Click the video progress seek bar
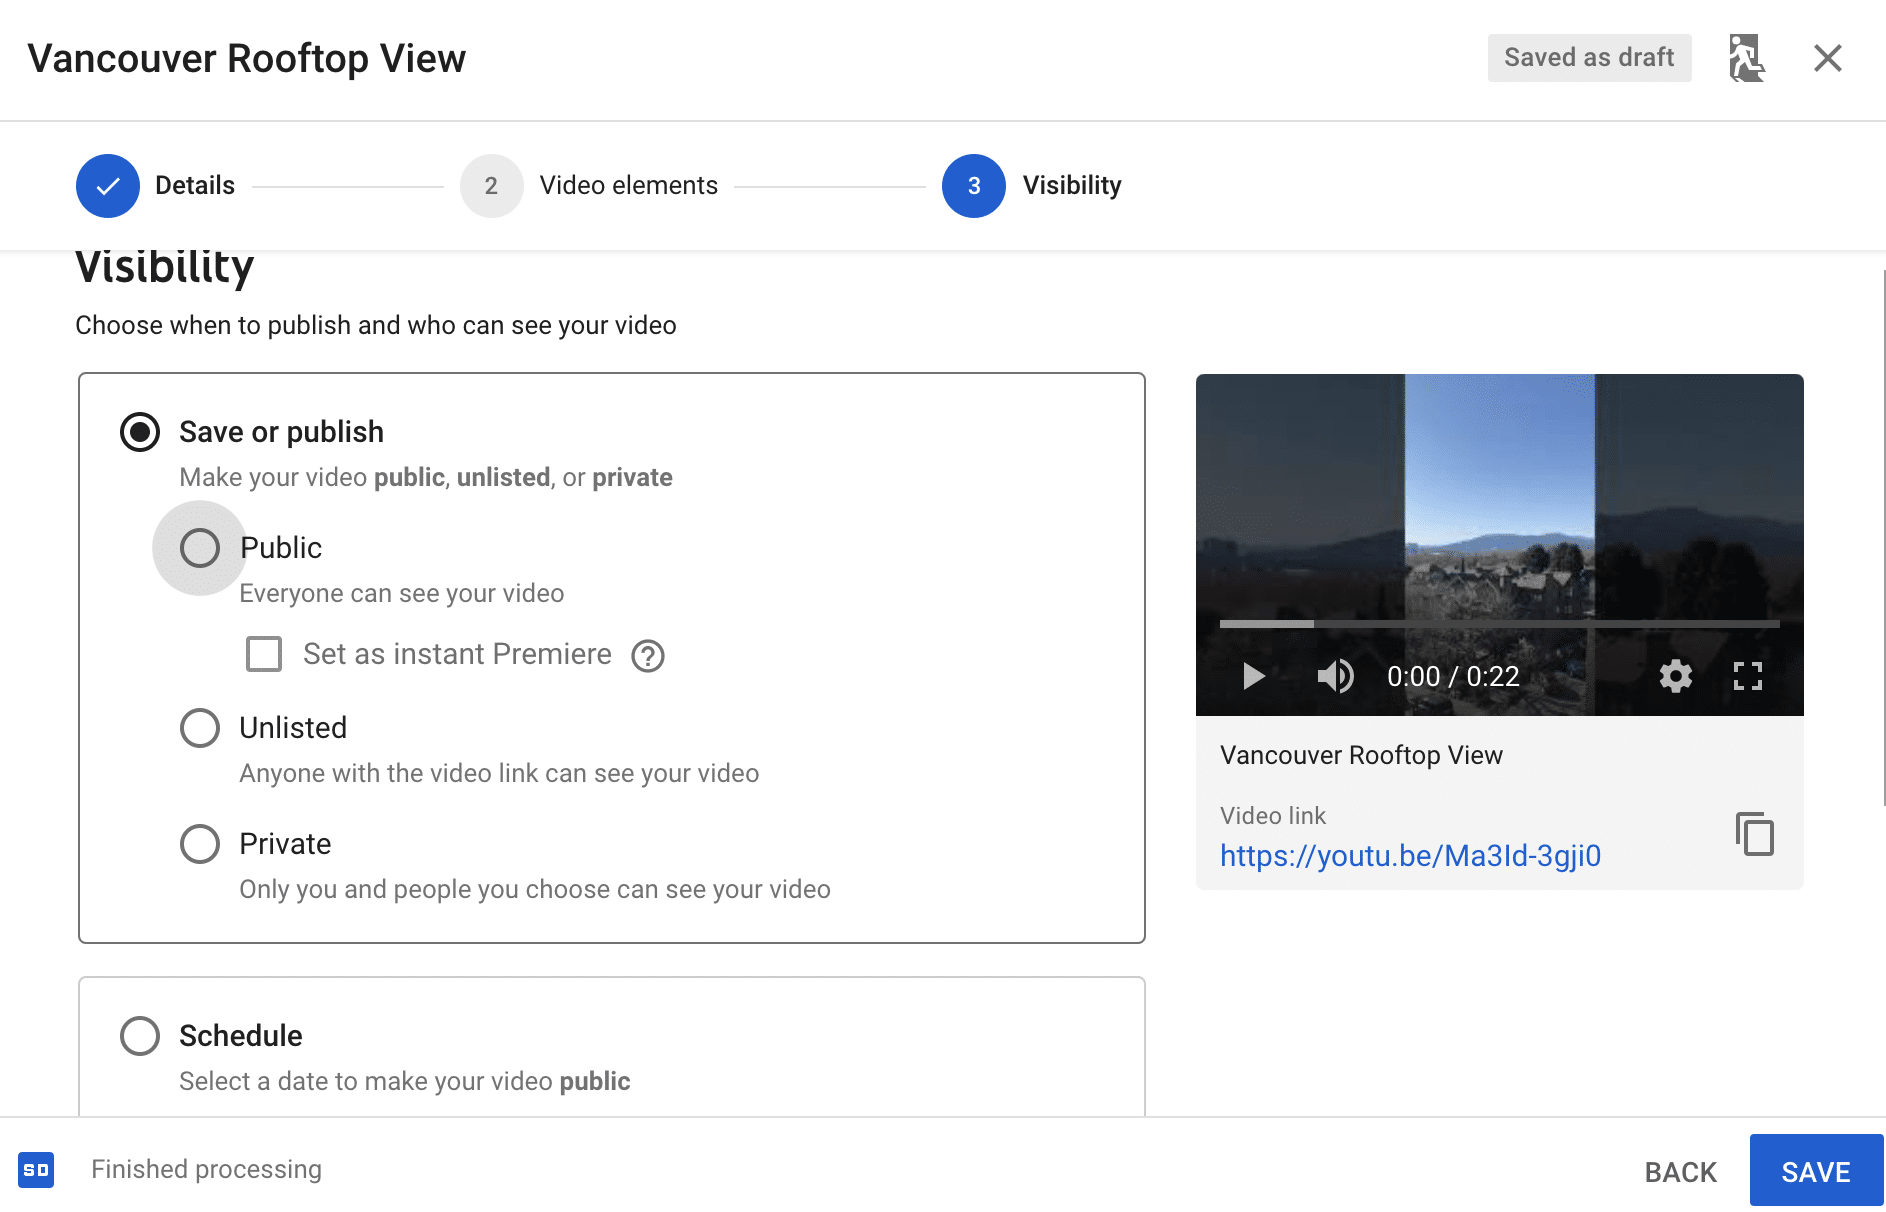The width and height of the screenshot is (1886, 1212). click(x=1500, y=622)
